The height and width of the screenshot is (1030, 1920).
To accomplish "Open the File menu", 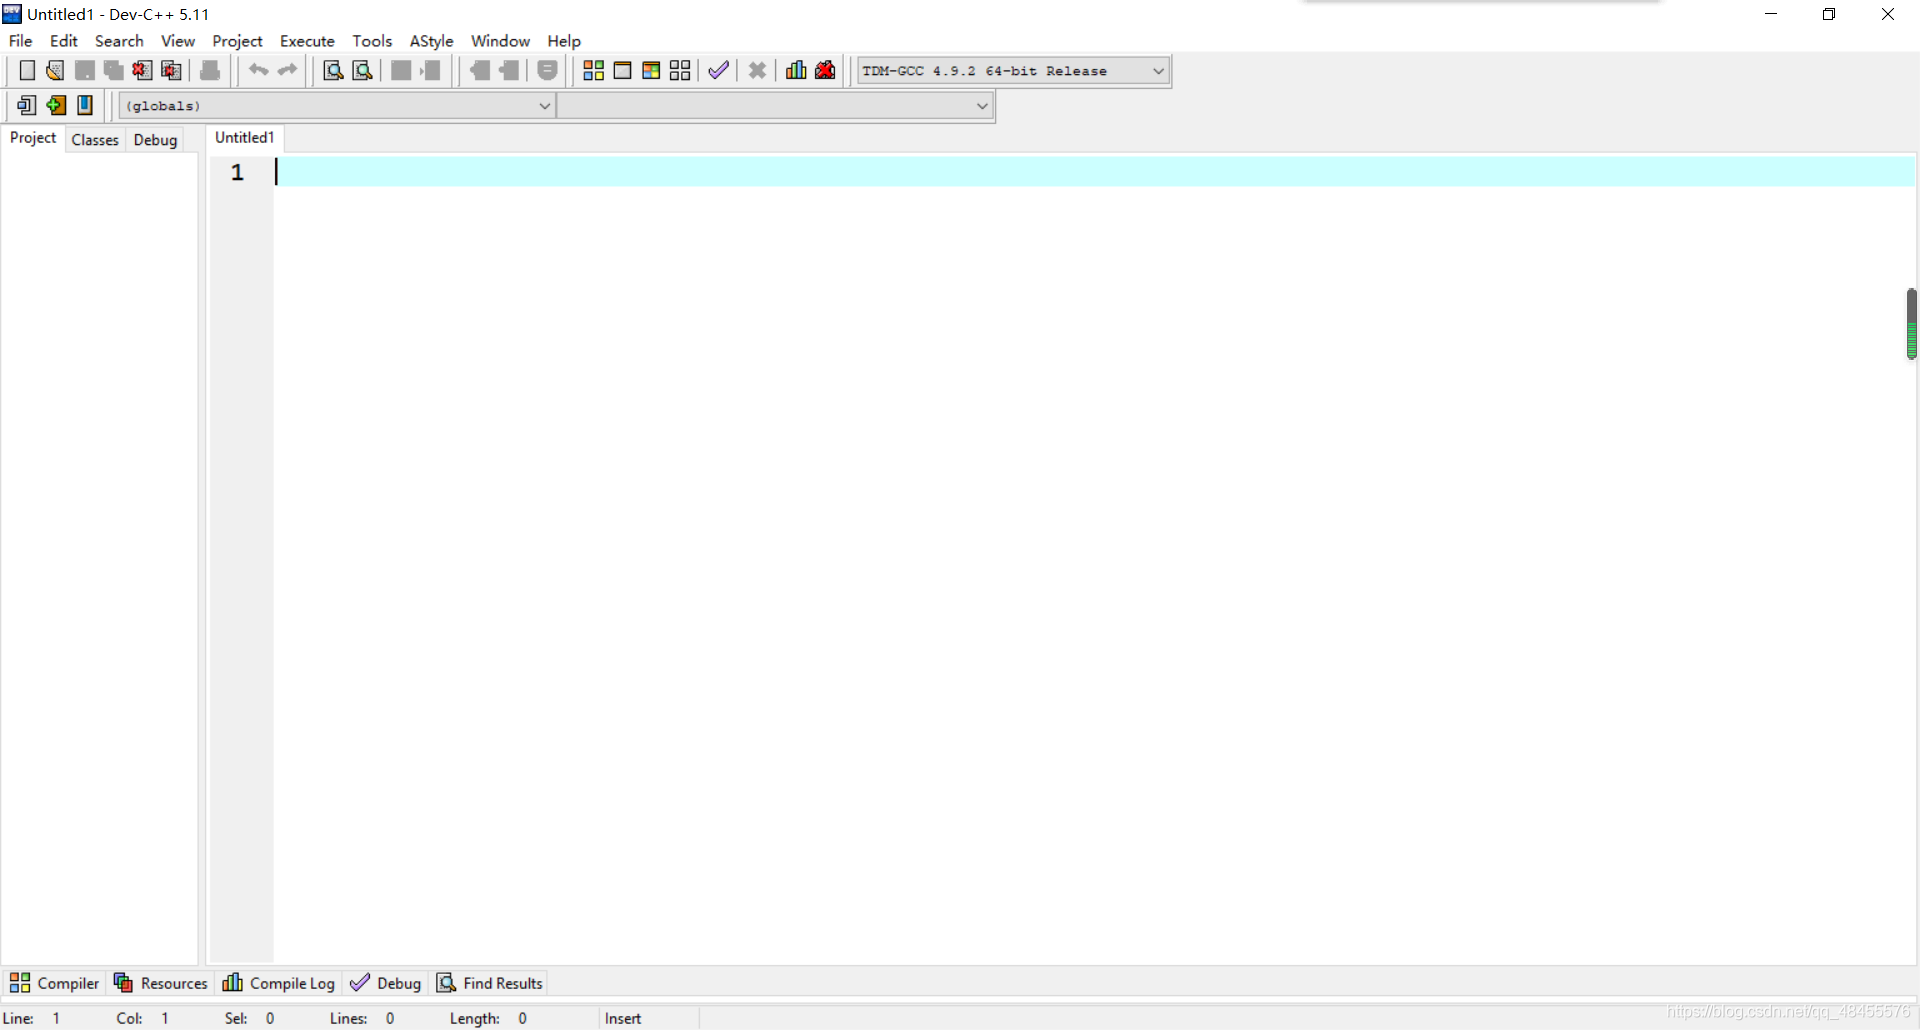I will (20, 41).
